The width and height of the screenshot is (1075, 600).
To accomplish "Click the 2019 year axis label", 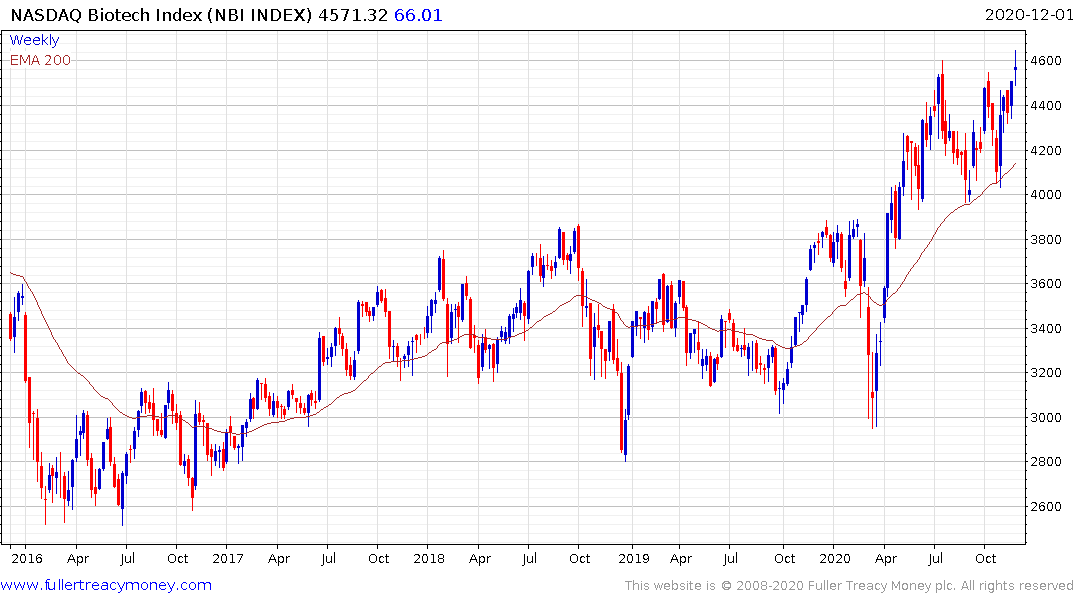I will pos(633,559).
